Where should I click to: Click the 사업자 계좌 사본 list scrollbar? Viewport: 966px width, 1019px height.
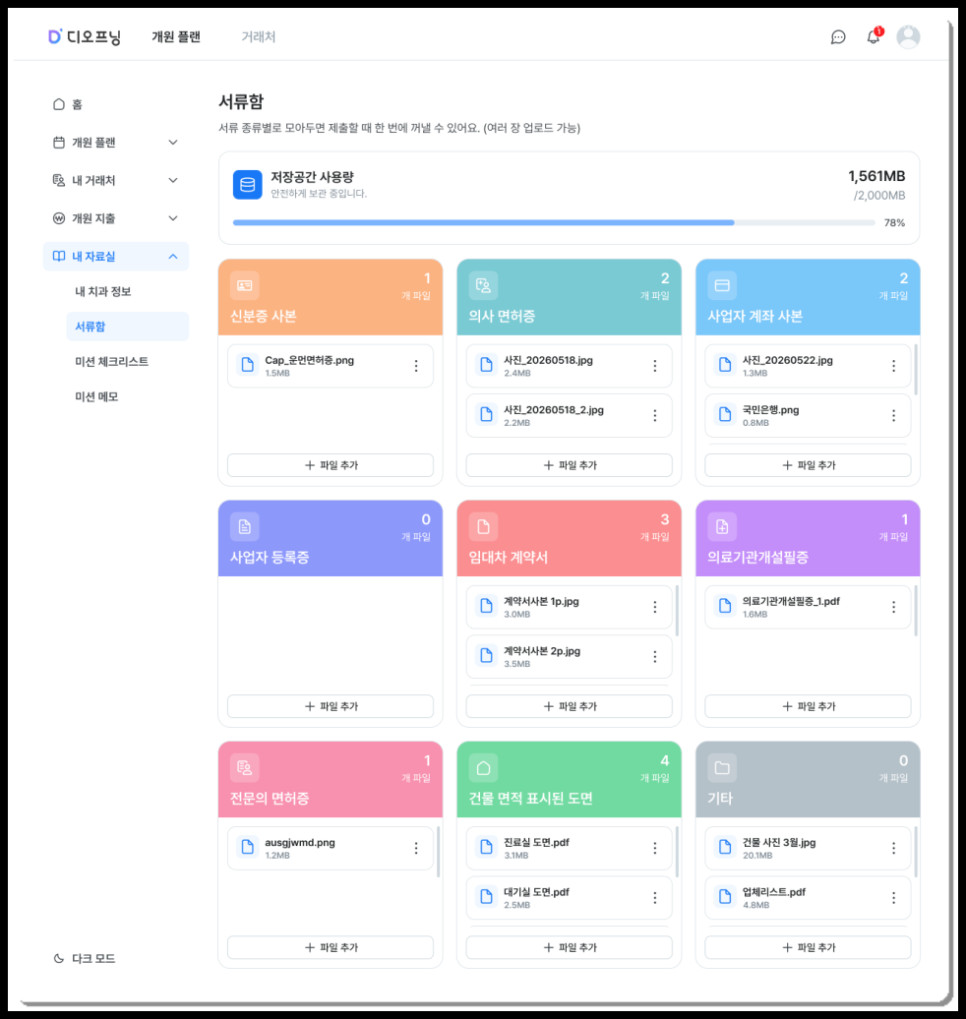point(916,370)
